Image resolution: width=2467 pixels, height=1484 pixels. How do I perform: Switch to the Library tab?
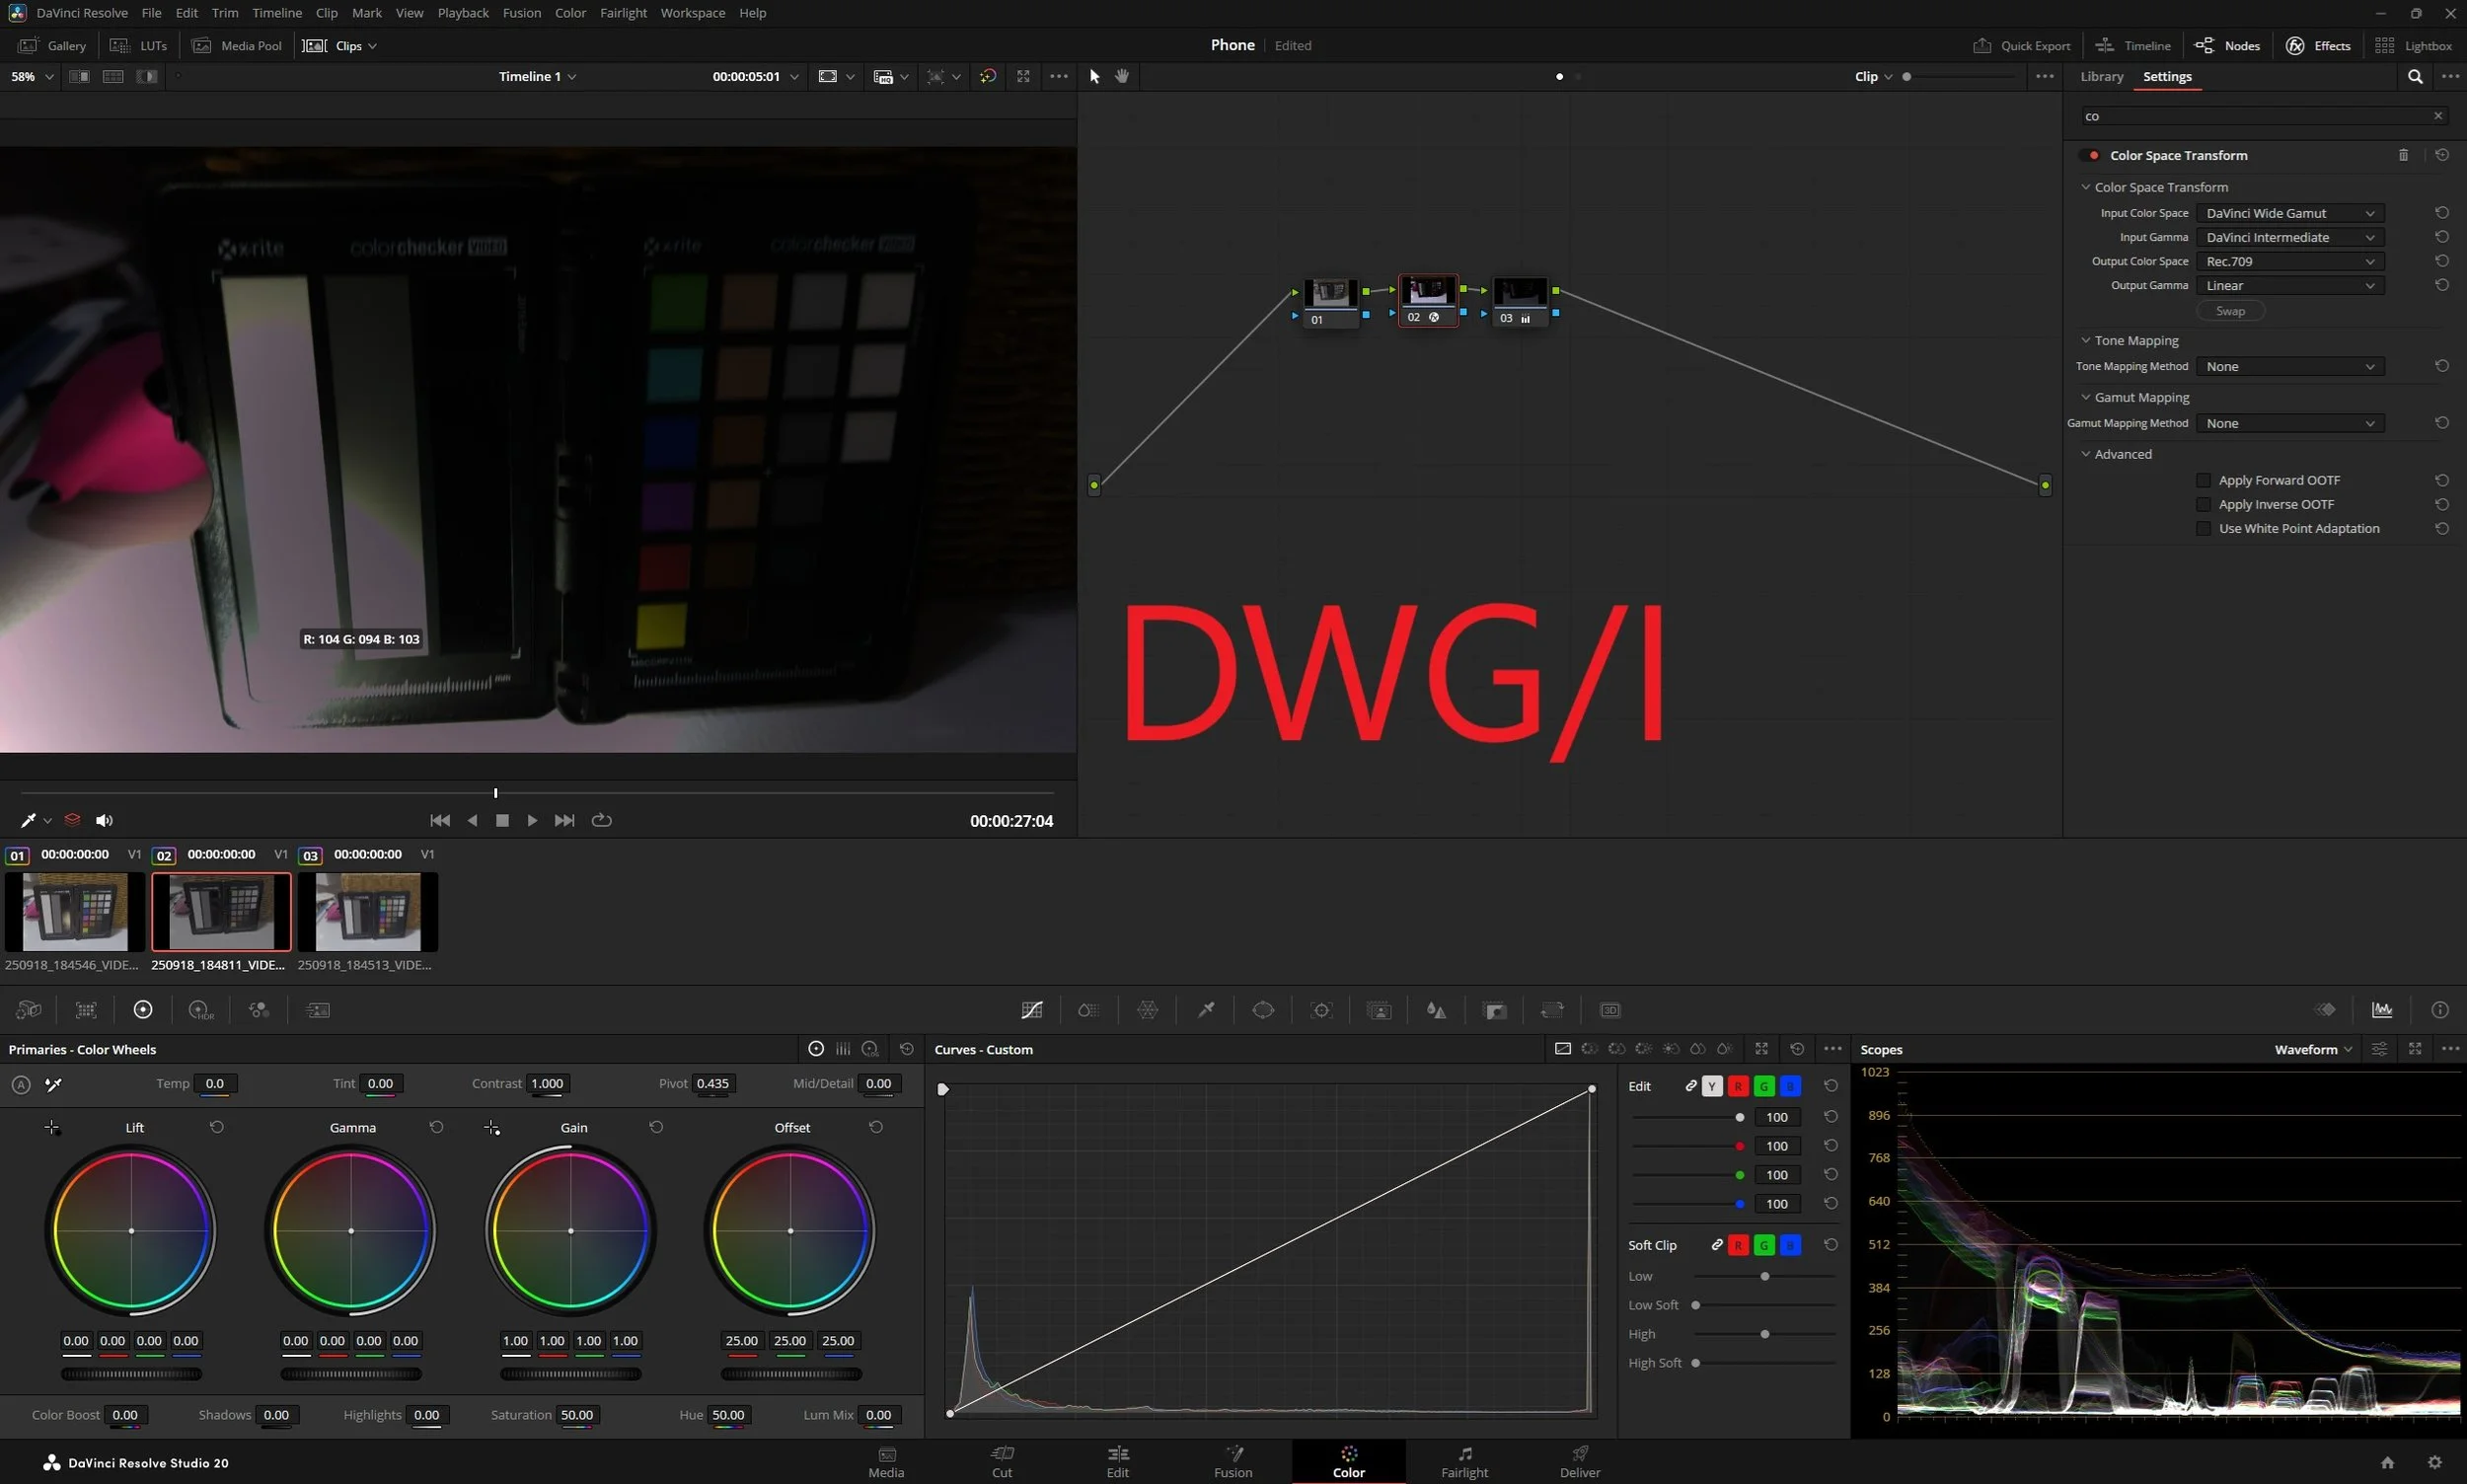(2101, 76)
